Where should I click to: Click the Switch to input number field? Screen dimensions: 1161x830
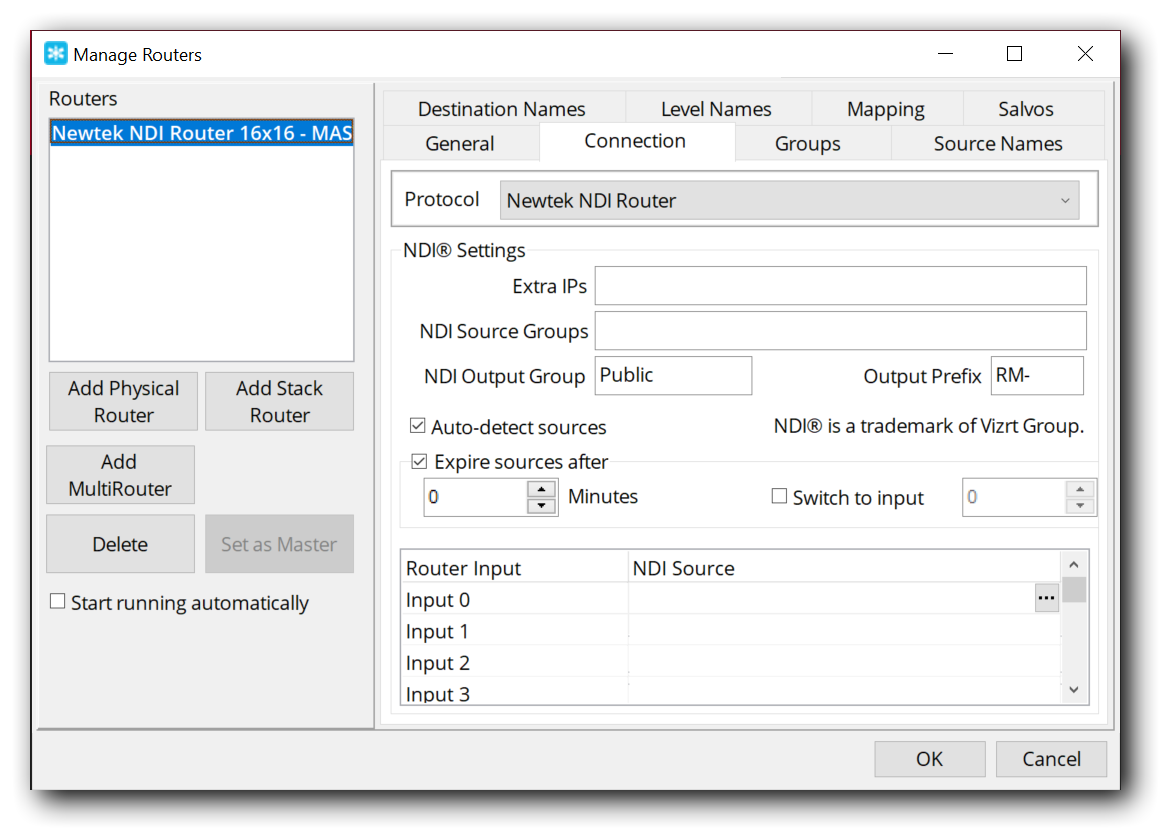[x=1014, y=497]
